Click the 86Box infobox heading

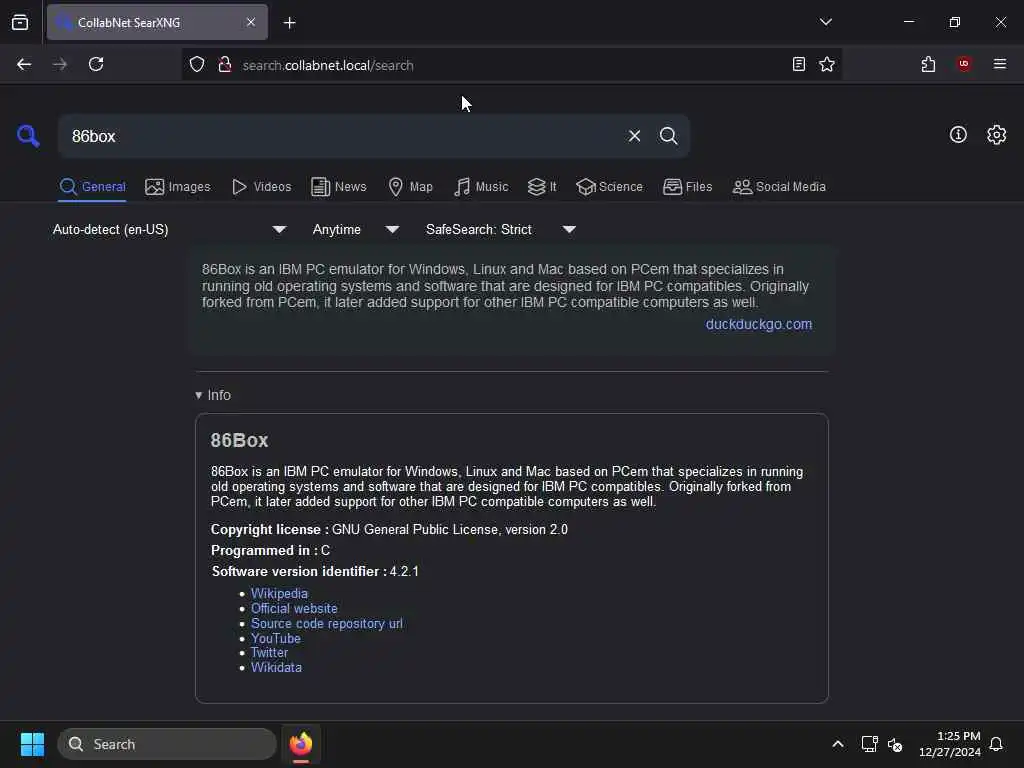tap(239, 440)
